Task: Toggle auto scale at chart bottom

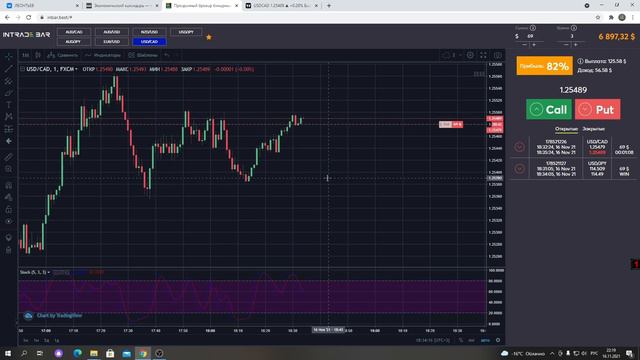Action: pyautogui.click(x=485, y=340)
